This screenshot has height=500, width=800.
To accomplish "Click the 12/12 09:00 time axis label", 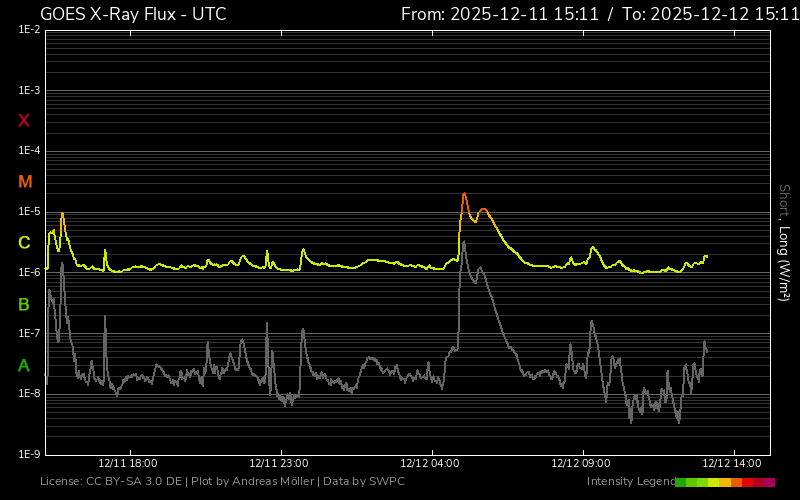I will pyautogui.click(x=581, y=463).
